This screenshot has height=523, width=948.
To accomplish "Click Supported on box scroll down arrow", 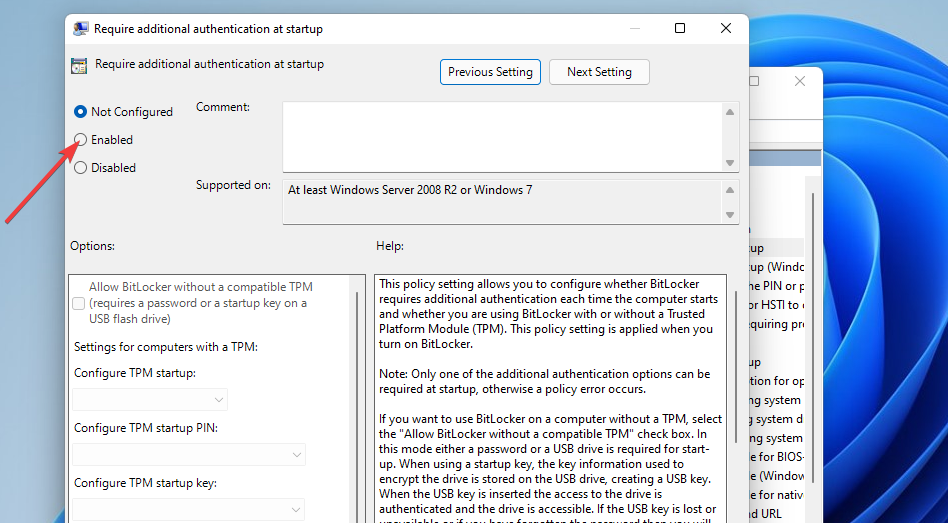I will click(730, 215).
